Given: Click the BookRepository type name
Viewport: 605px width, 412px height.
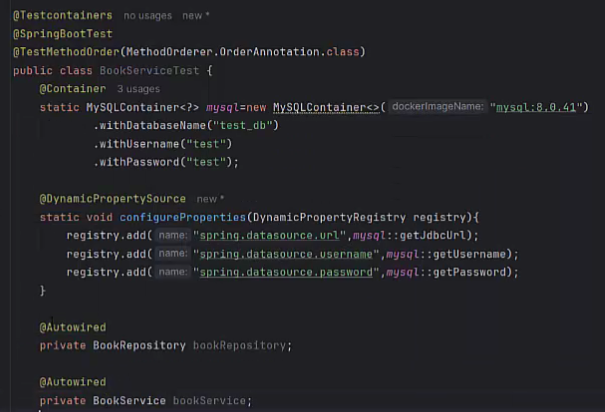Looking at the screenshot, I should (x=139, y=345).
